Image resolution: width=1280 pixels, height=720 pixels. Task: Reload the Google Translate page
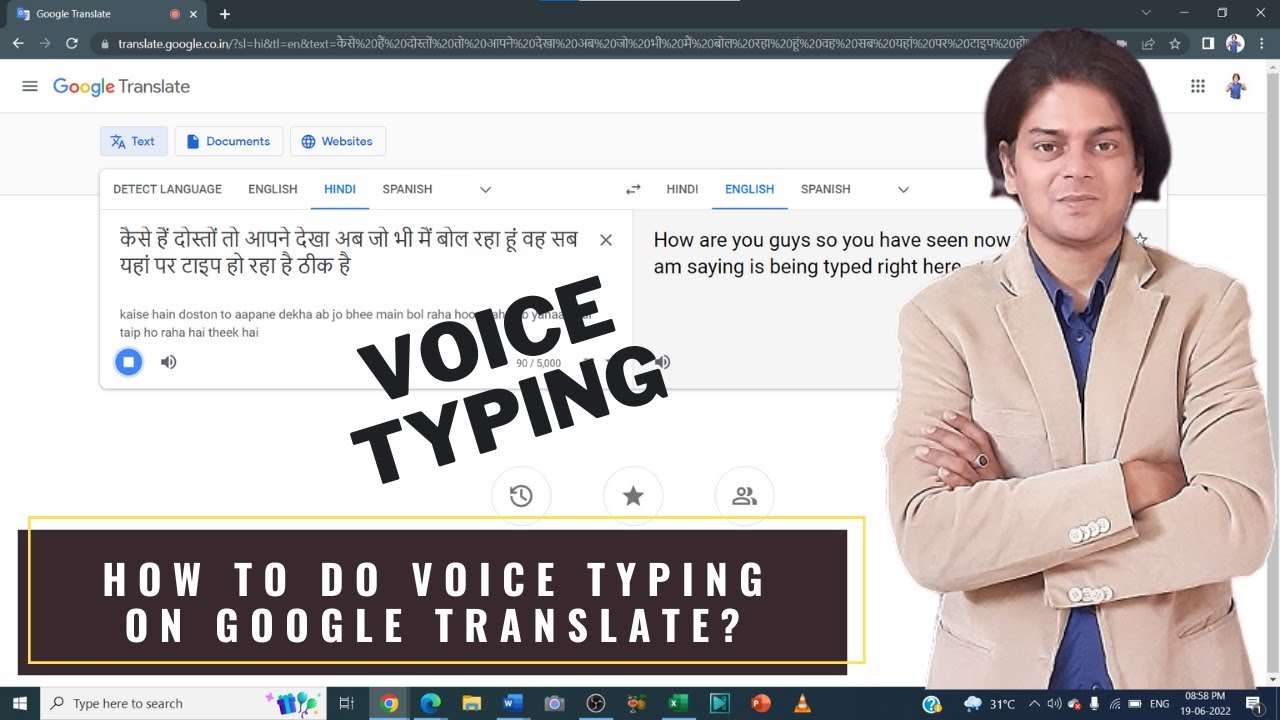point(72,44)
